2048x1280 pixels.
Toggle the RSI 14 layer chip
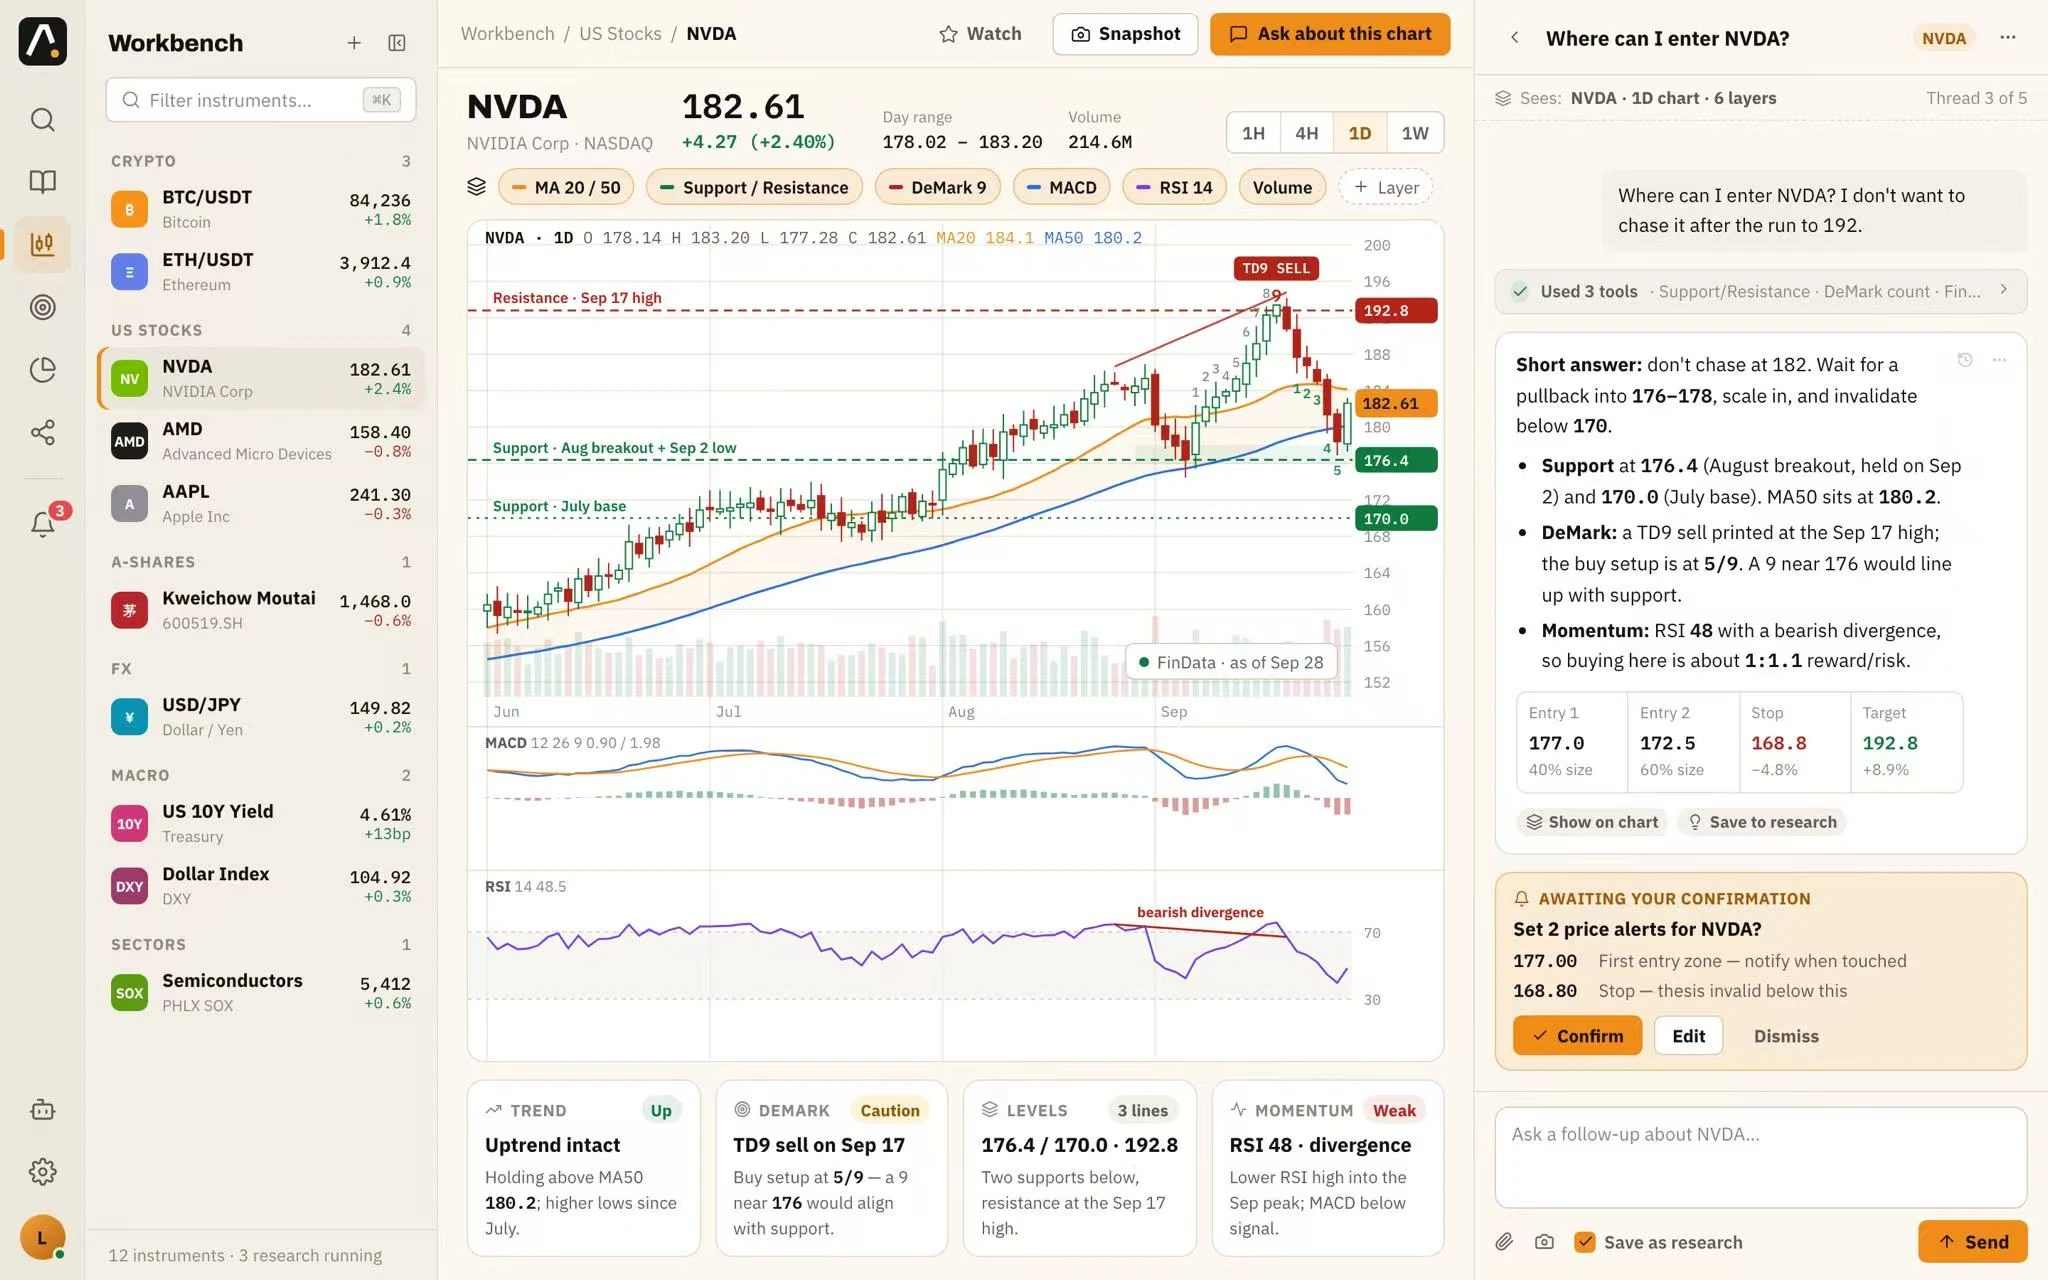click(x=1174, y=187)
